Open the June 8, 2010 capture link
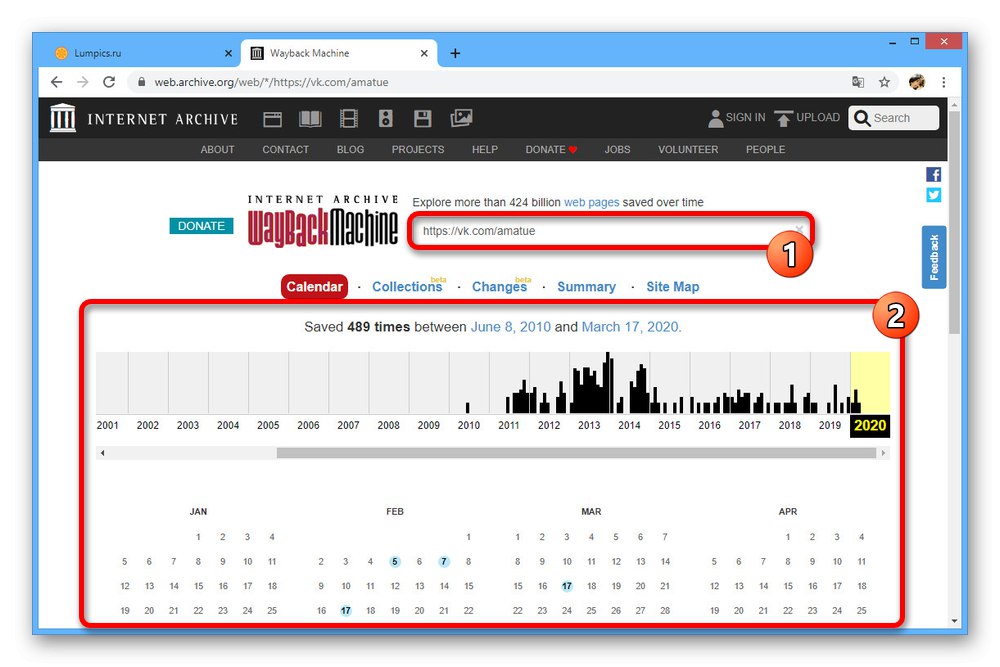Screen dimensions: 1000x667 coord(510,327)
